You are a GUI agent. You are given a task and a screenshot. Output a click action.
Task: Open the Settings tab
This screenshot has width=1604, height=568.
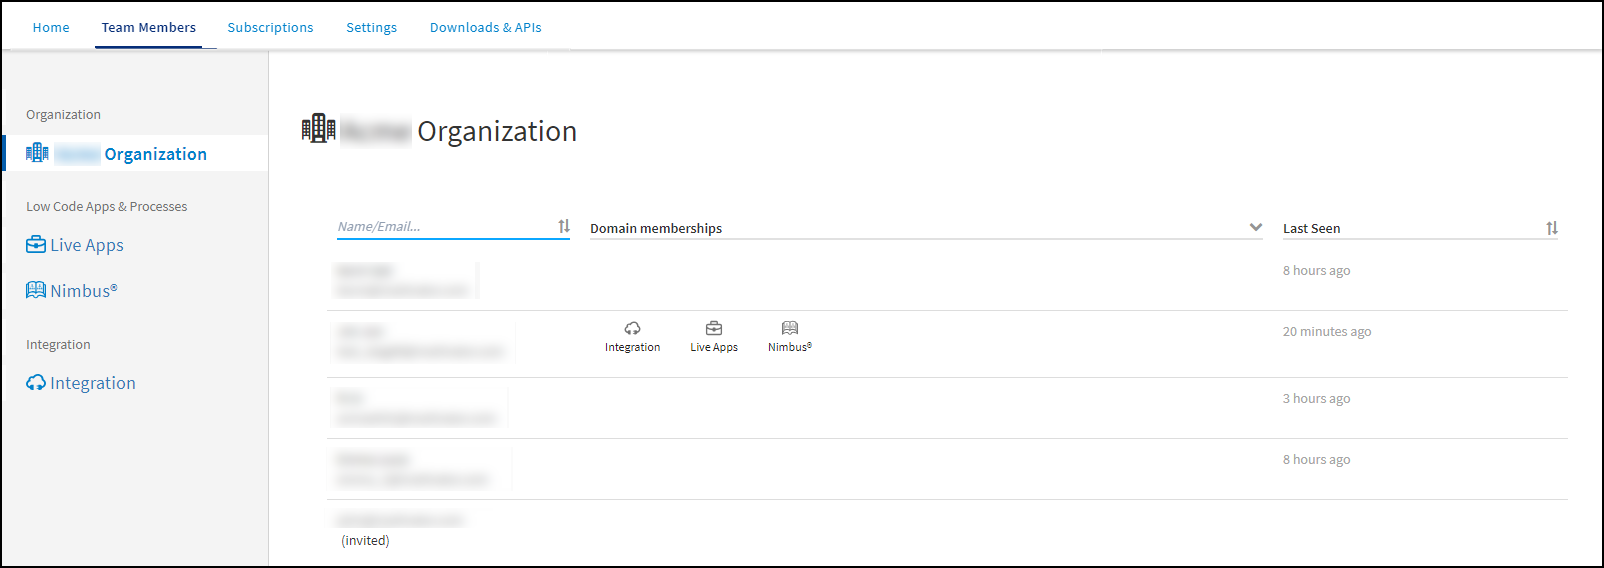click(x=371, y=27)
